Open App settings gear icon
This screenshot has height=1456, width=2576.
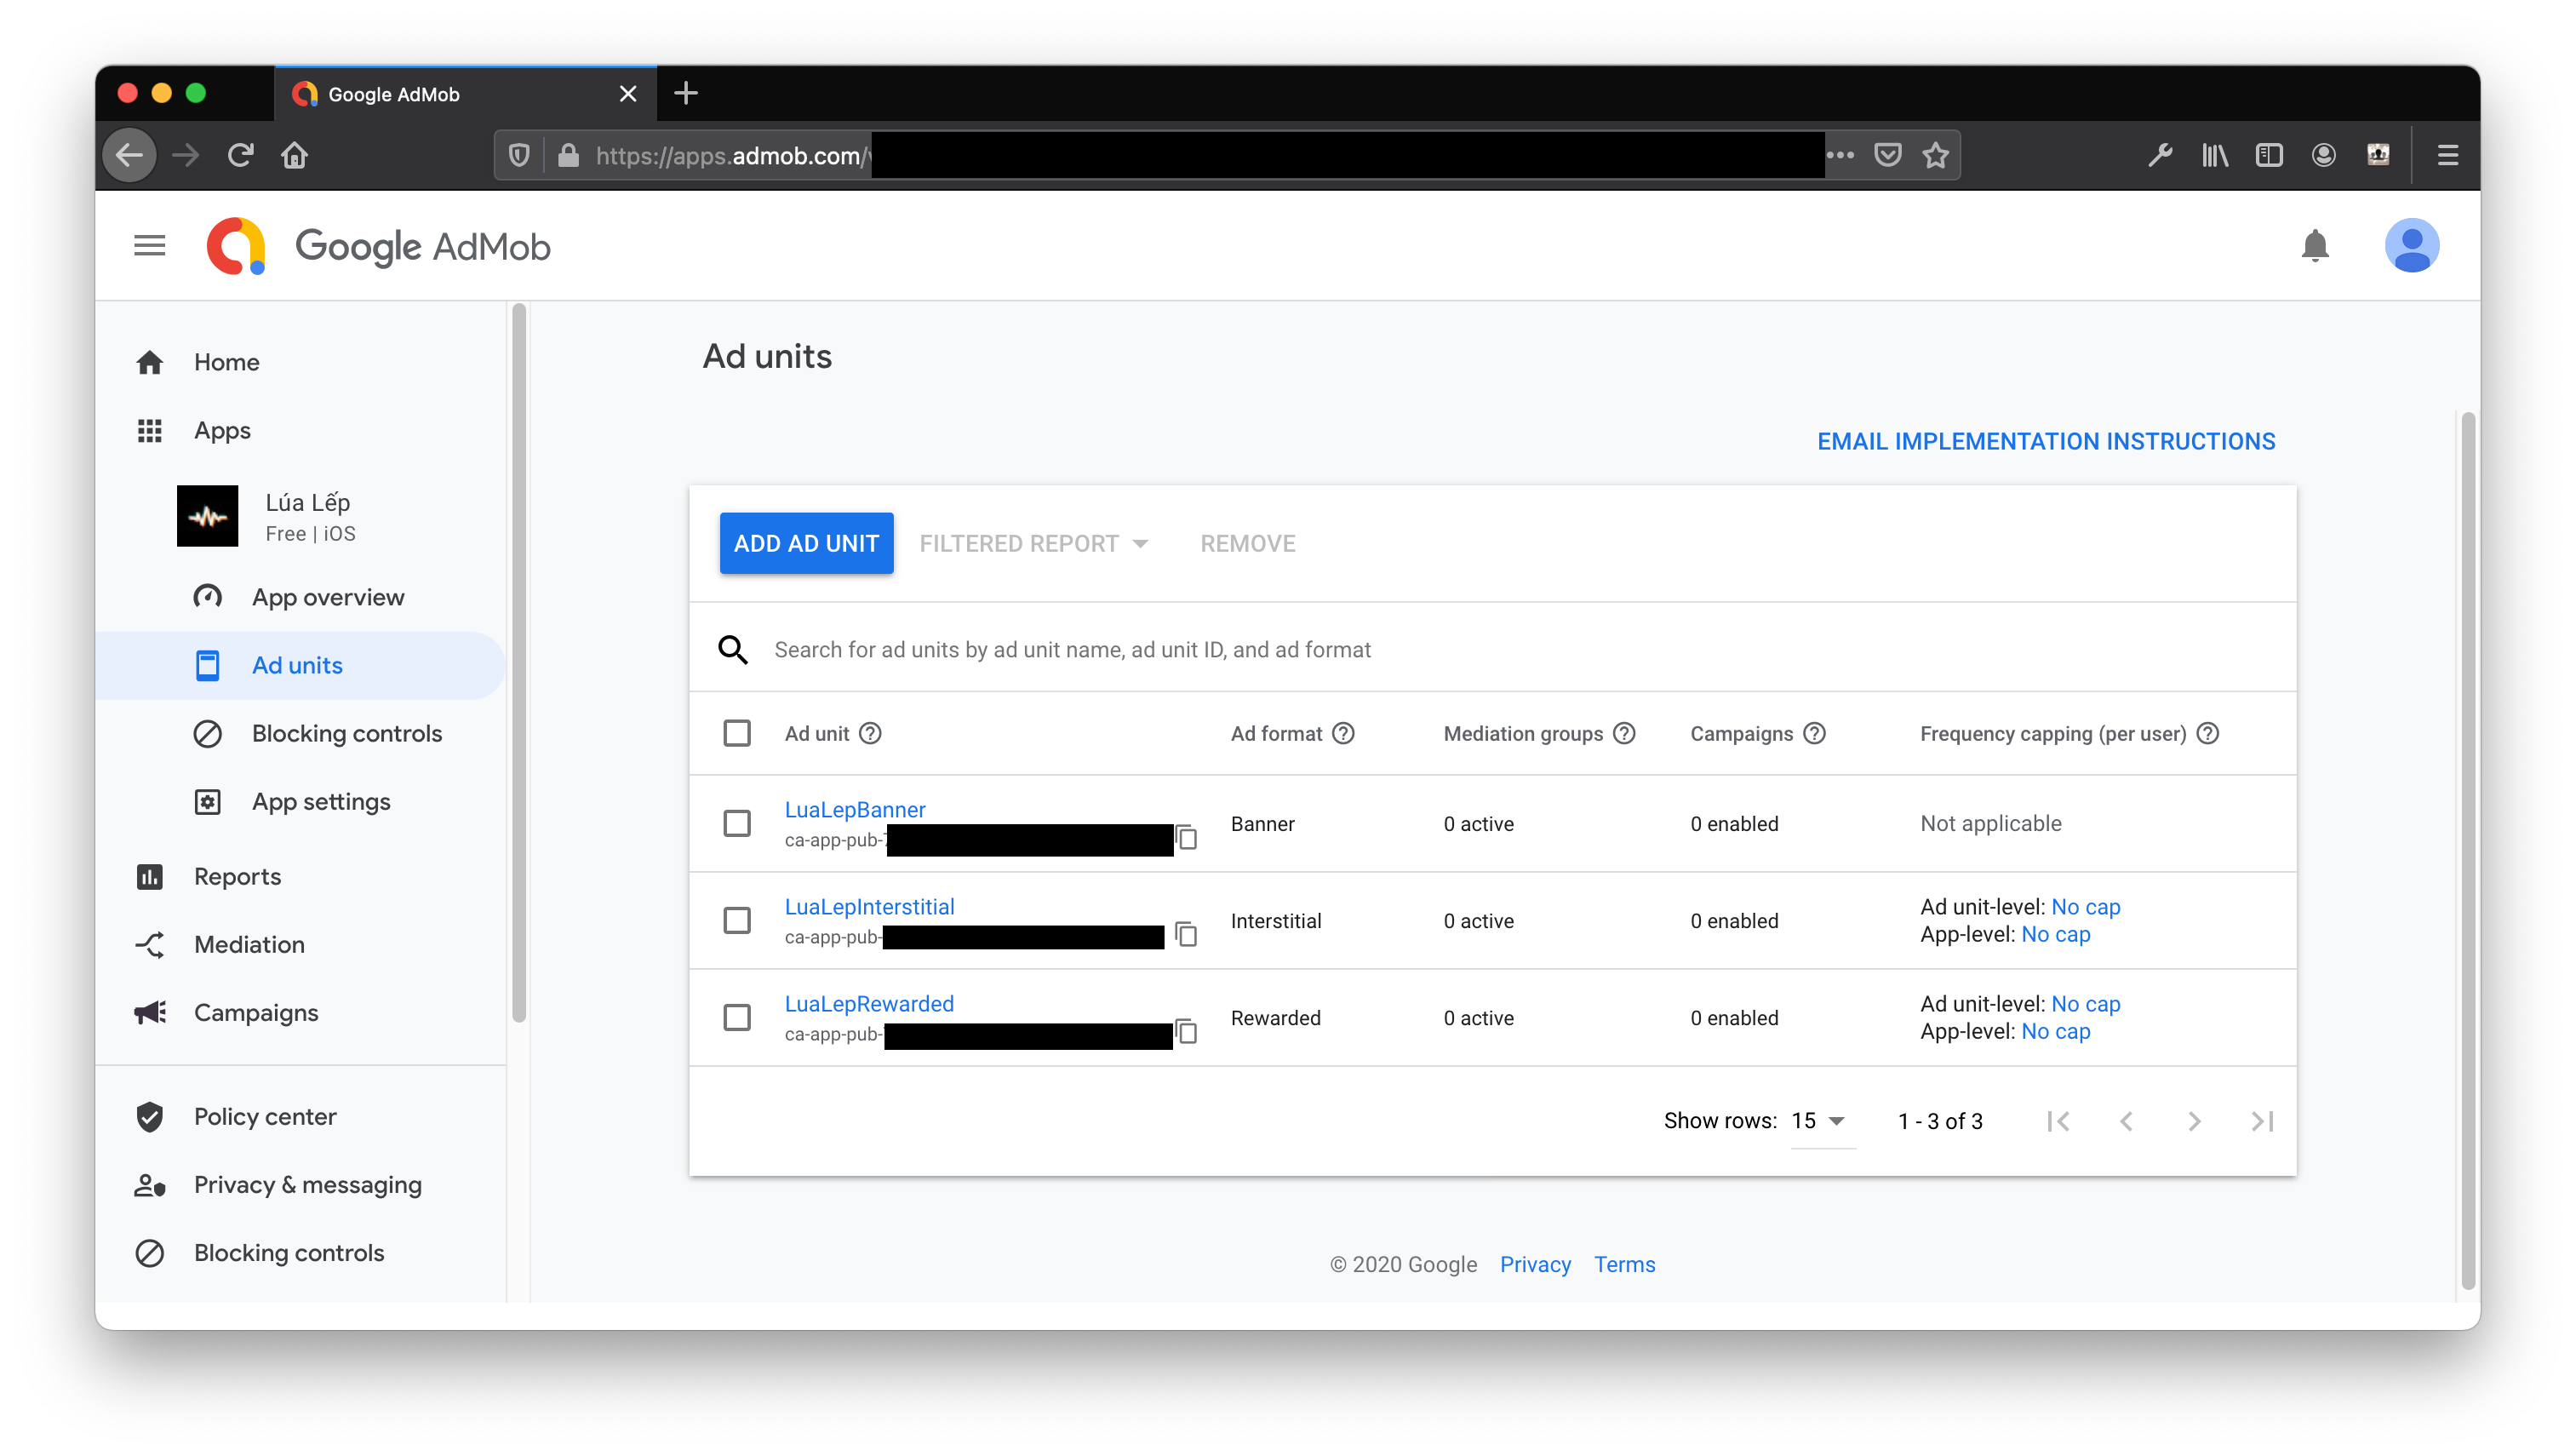(x=207, y=801)
